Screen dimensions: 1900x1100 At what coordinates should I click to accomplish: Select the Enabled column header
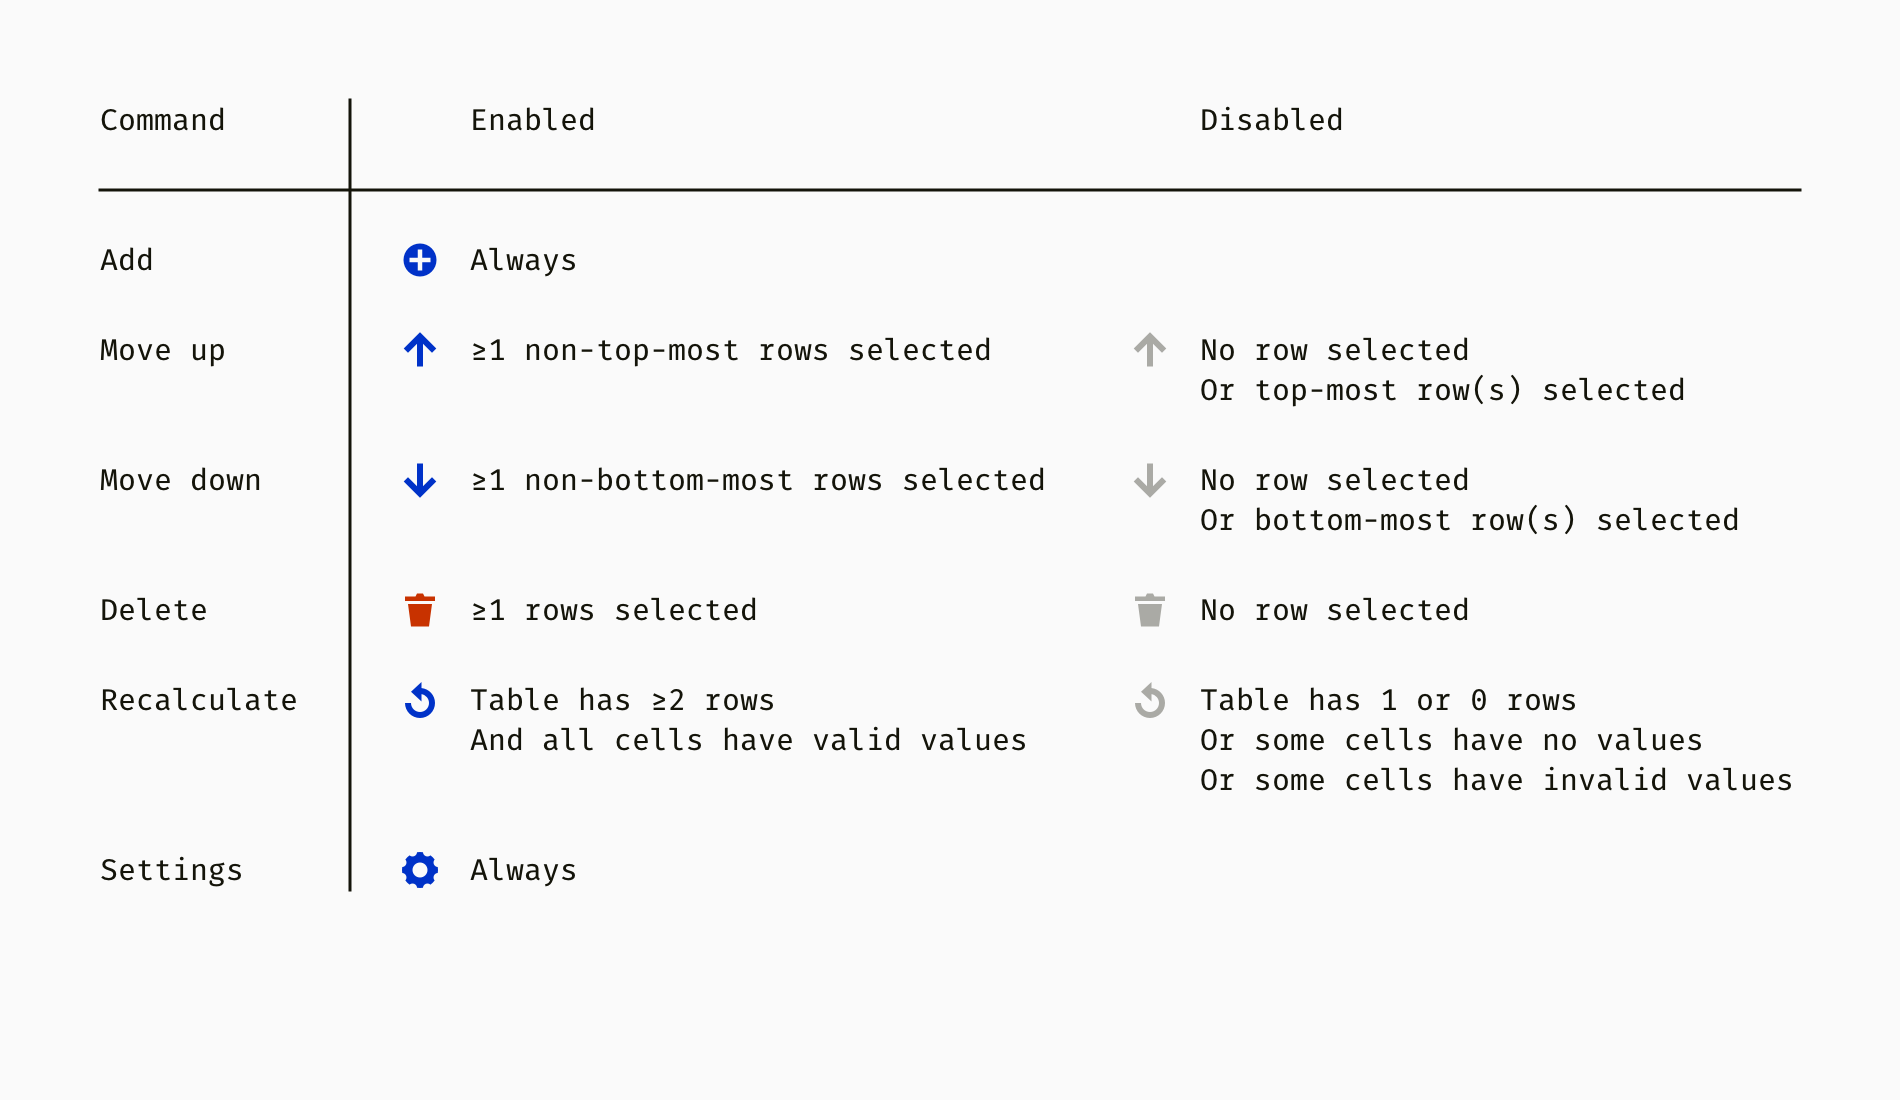point(533,120)
